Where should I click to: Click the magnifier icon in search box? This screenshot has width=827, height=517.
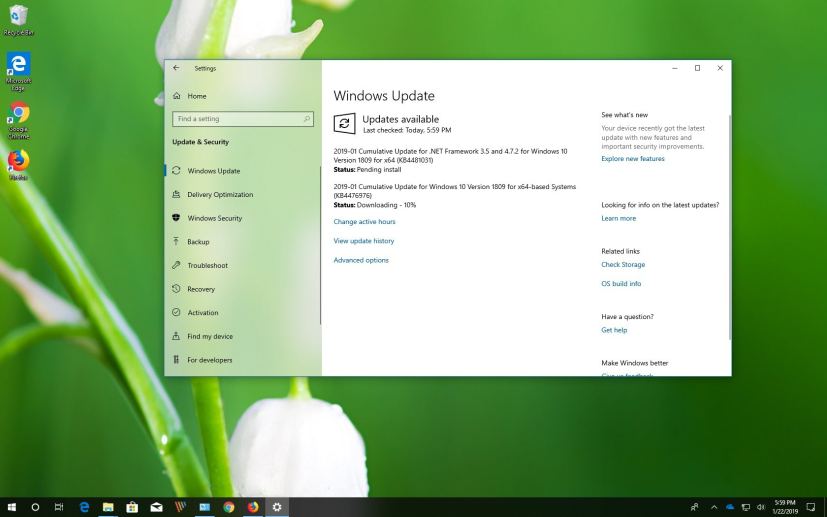point(306,119)
